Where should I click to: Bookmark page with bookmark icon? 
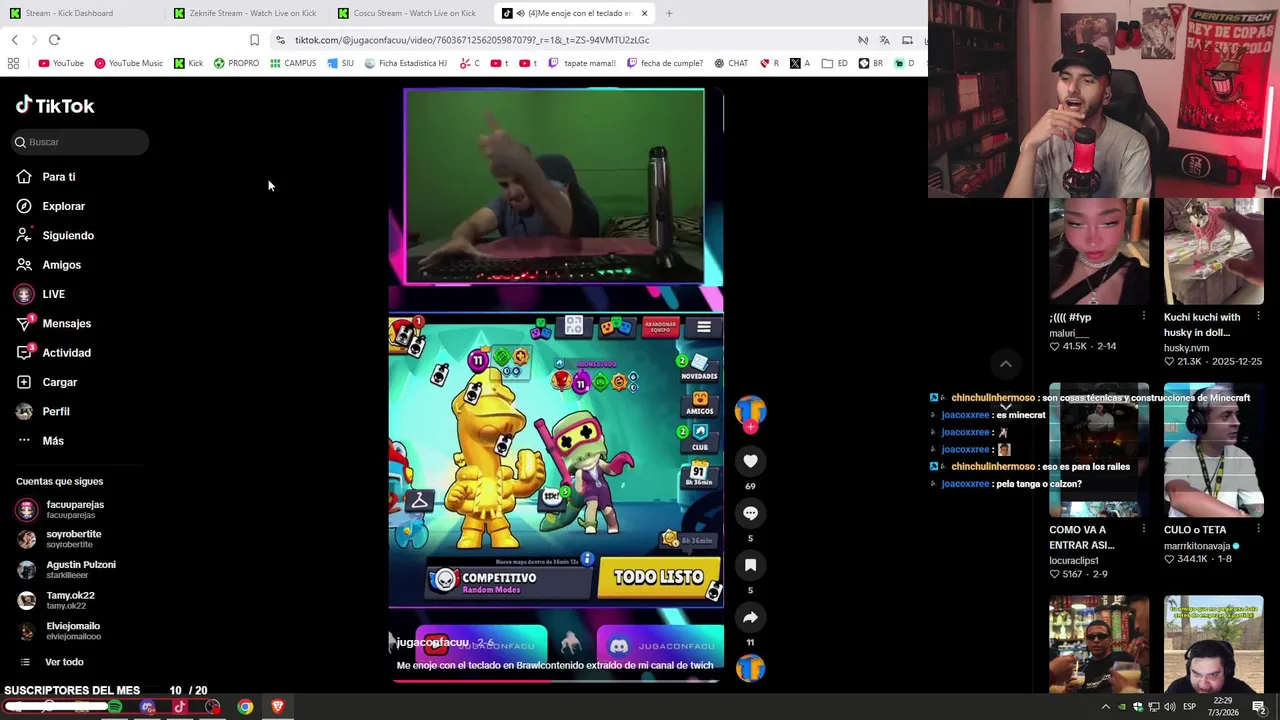(254, 40)
